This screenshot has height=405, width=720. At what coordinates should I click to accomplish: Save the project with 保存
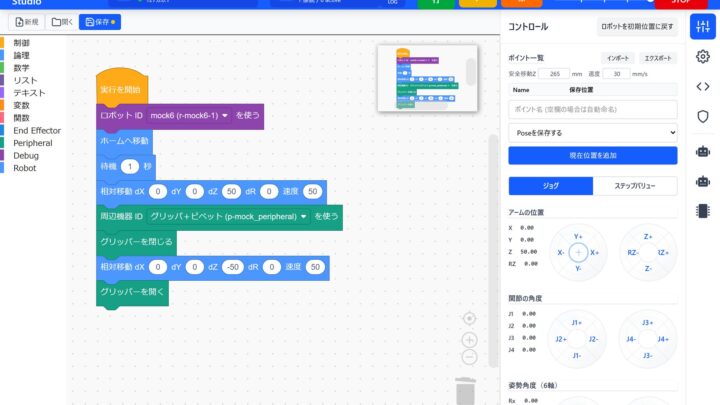[100, 22]
